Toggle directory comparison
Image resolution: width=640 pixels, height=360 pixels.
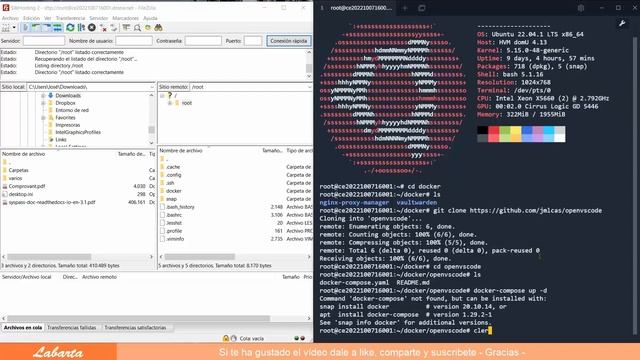point(137,28)
